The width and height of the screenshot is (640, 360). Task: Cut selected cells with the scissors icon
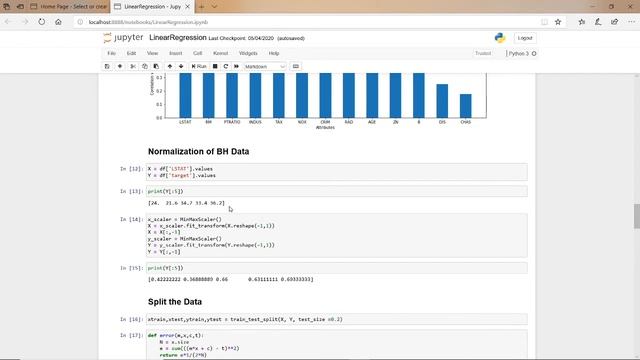133,66
